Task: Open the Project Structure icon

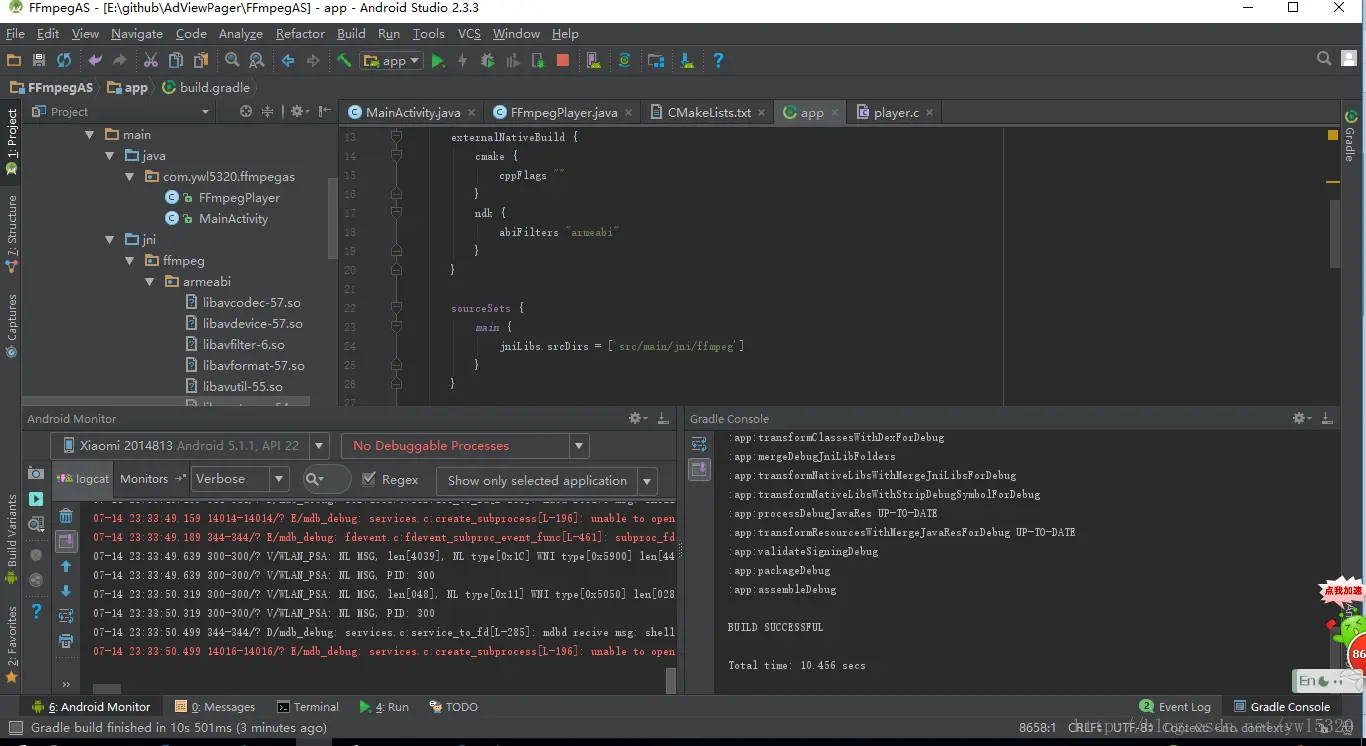Action: (x=656, y=61)
